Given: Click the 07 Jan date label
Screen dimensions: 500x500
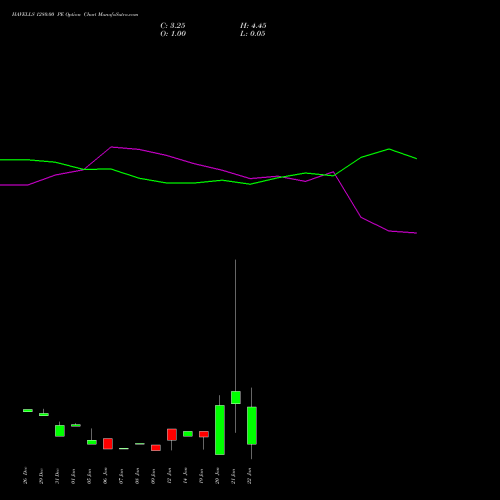Looking at the screenshot, I should [121, 476].
